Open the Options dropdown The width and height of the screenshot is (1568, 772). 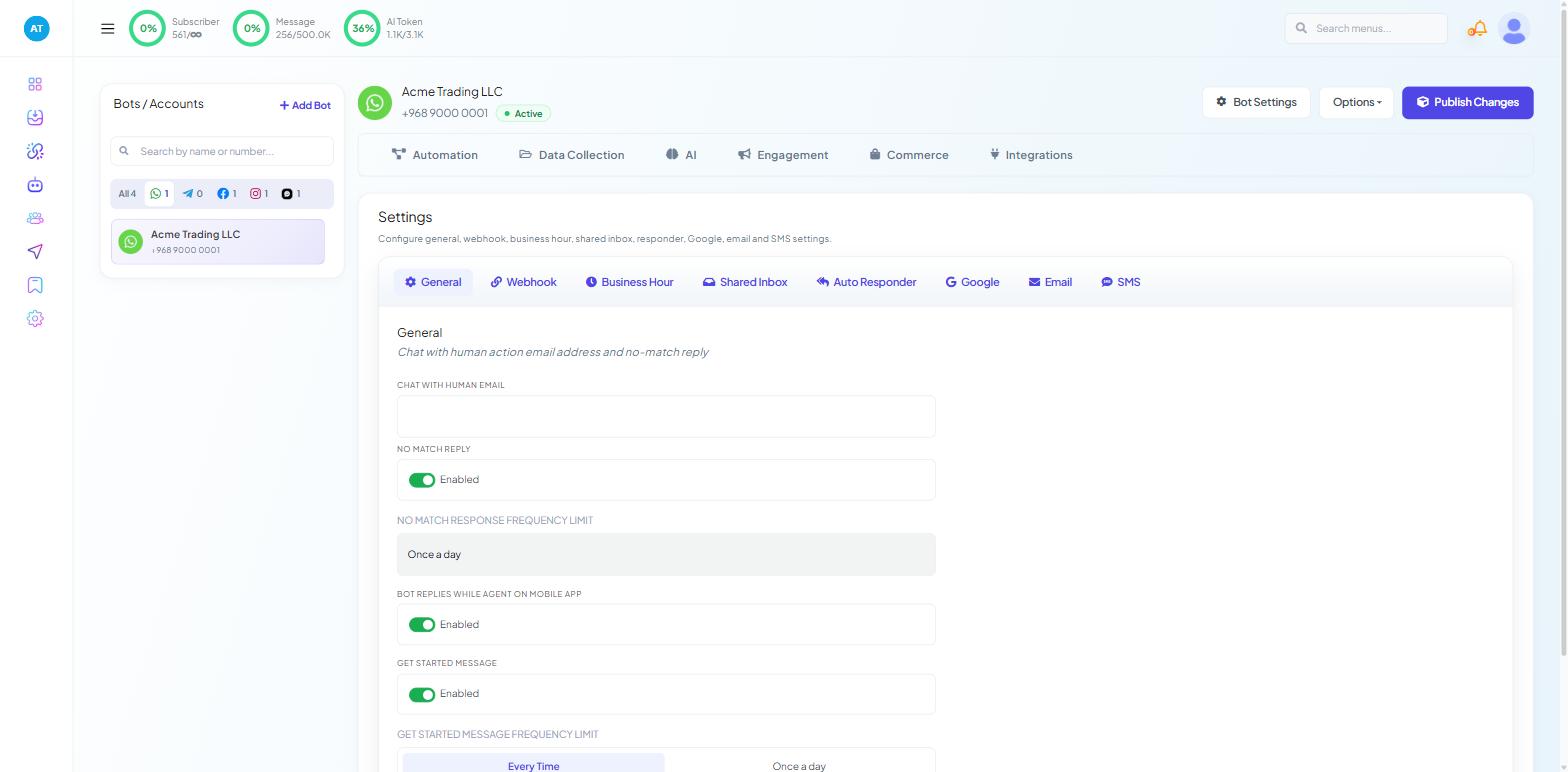1357,102
